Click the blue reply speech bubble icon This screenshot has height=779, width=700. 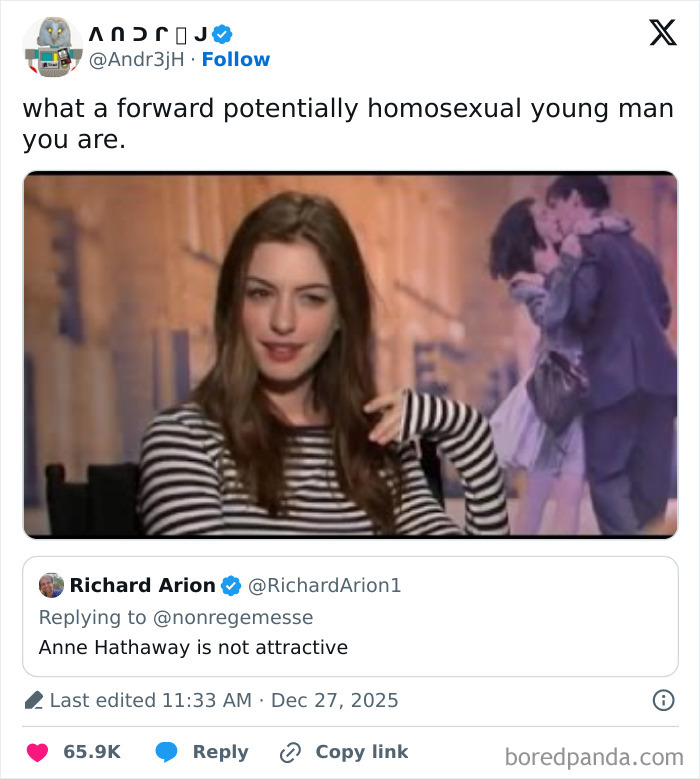pyautogui.click(x=166, y=752)
